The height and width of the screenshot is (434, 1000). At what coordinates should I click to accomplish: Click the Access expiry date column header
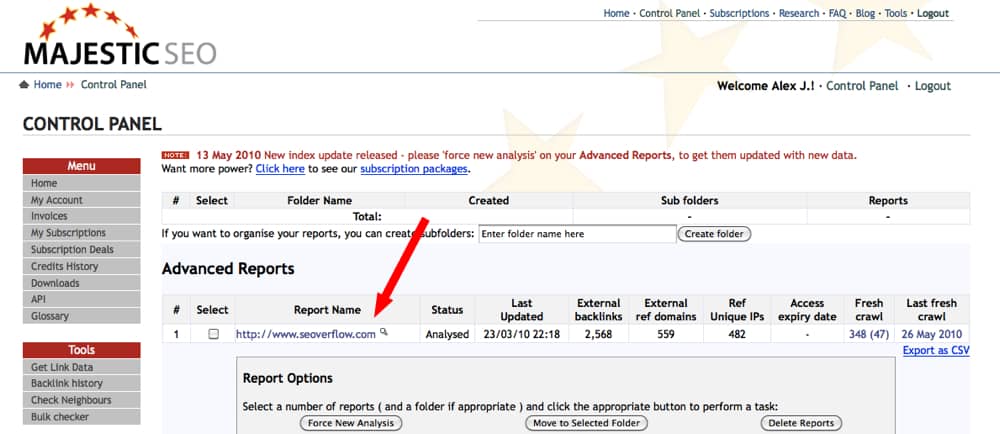click(x=807, y=310)
